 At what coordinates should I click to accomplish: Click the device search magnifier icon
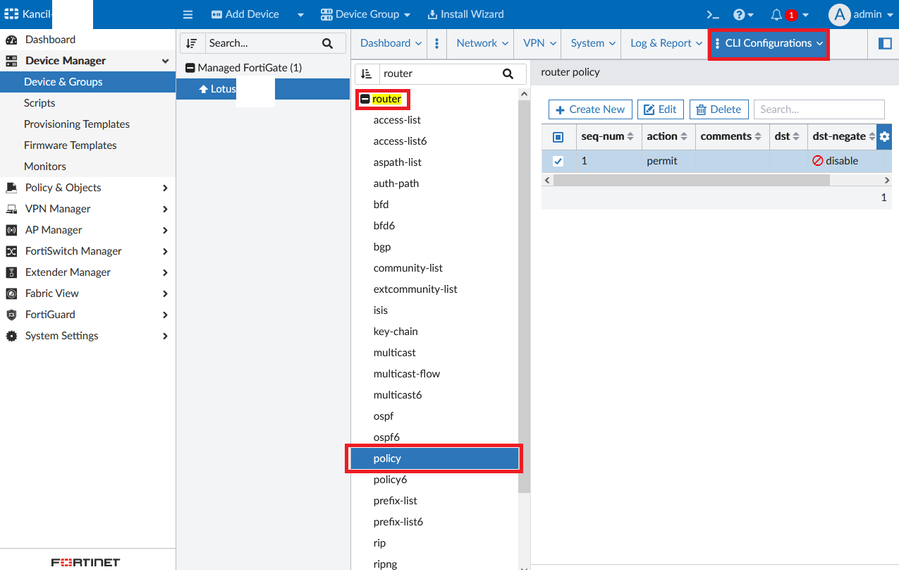pyautogui.click(x=327, y=43)
